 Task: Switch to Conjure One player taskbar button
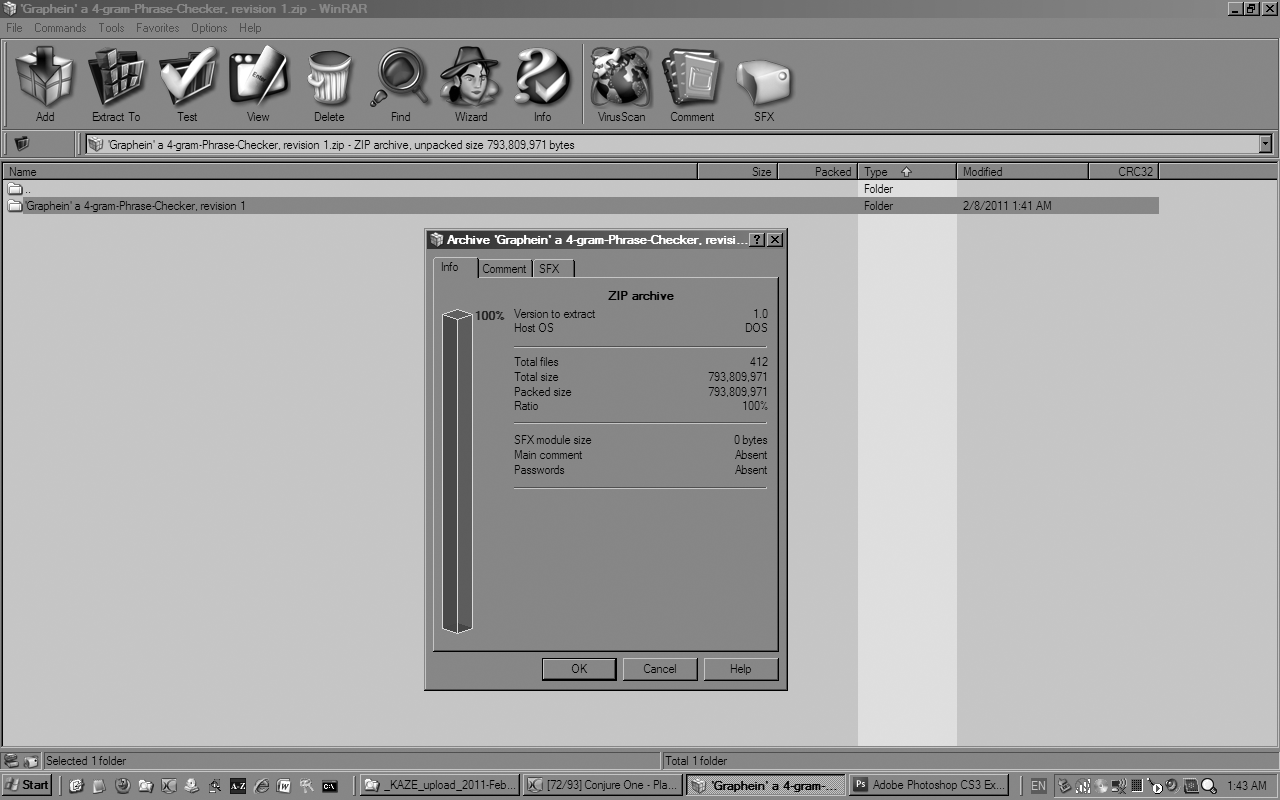tap(603, 785)
